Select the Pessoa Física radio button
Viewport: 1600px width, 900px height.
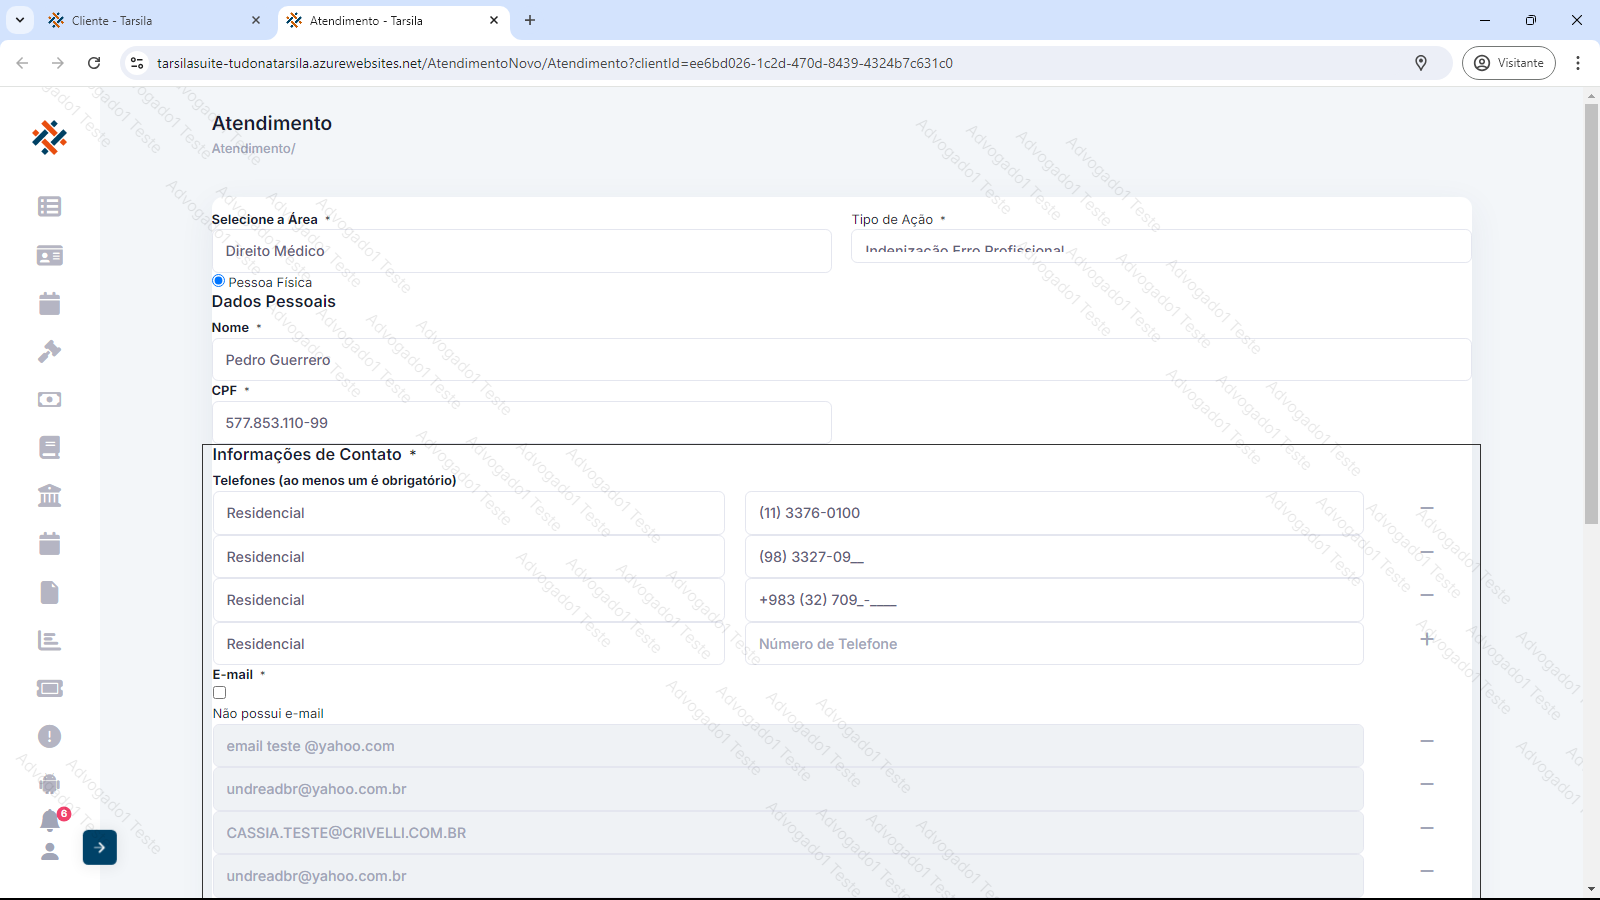(x=218, y=281)
